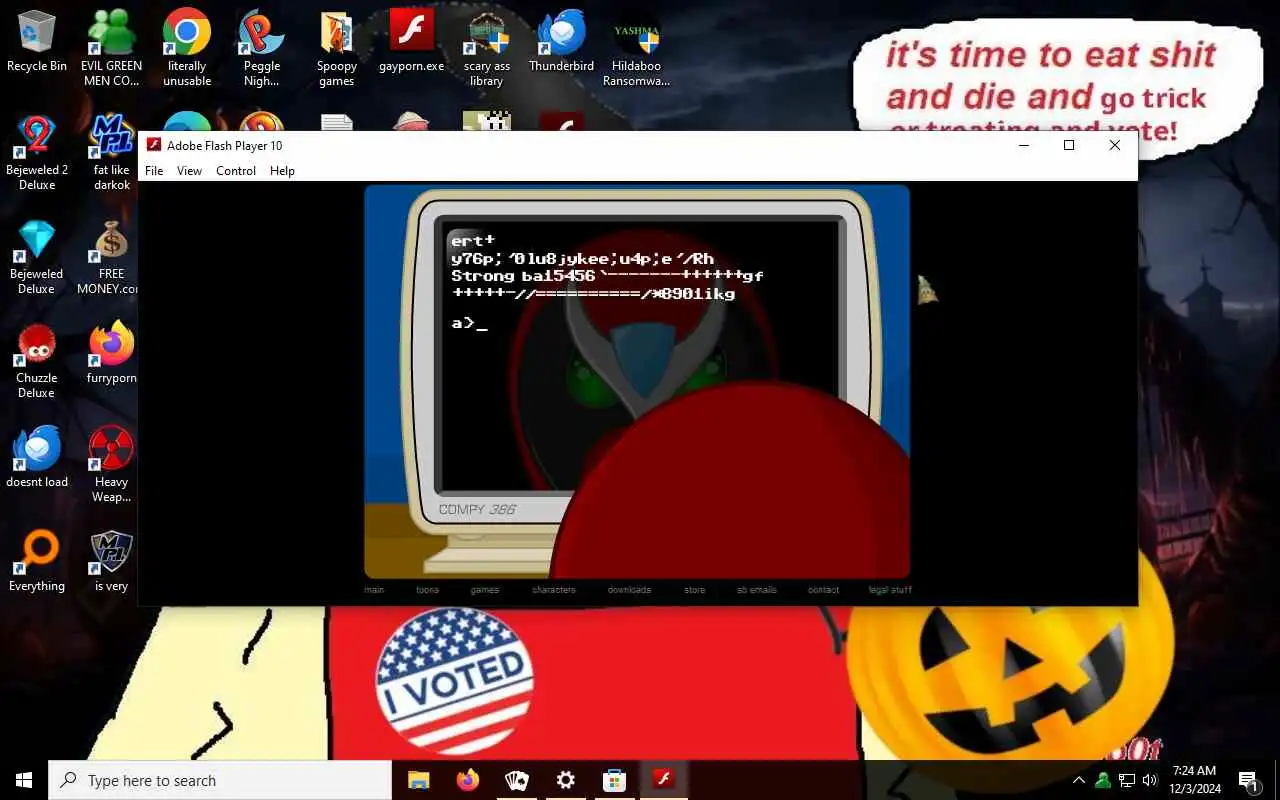Click the Windows Start button
Image resolution: width=1280 pixels, height=800 pixels.
(24, 780)
